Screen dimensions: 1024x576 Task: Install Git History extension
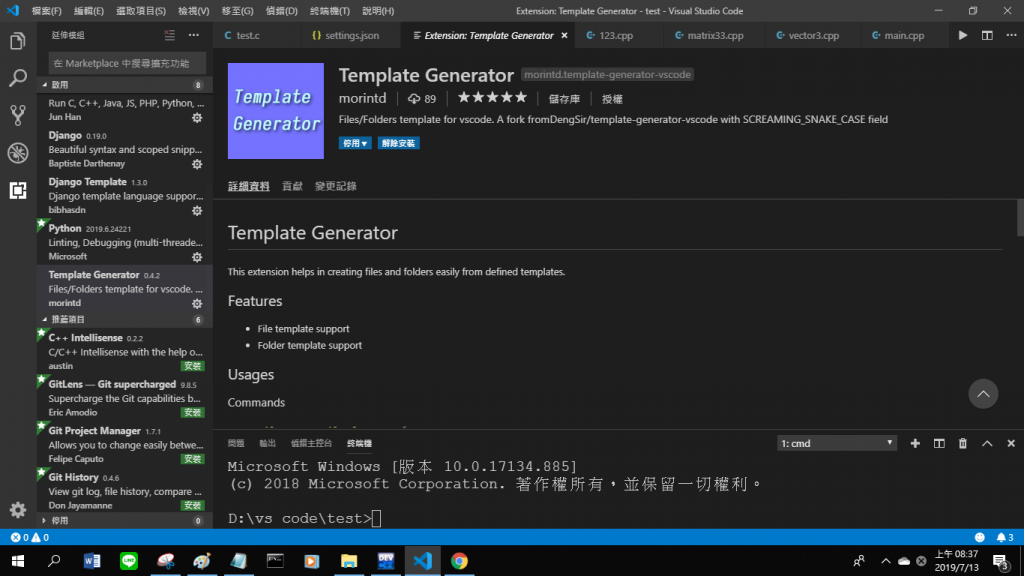(193, 505)
